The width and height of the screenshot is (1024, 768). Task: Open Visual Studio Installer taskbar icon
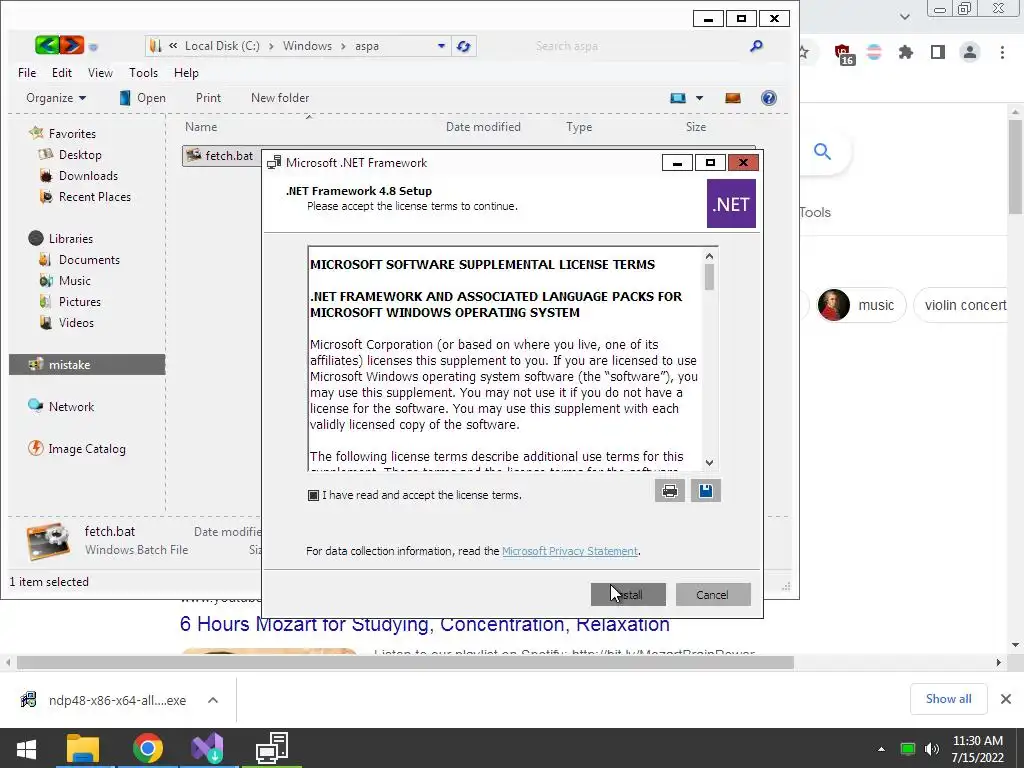208,748
